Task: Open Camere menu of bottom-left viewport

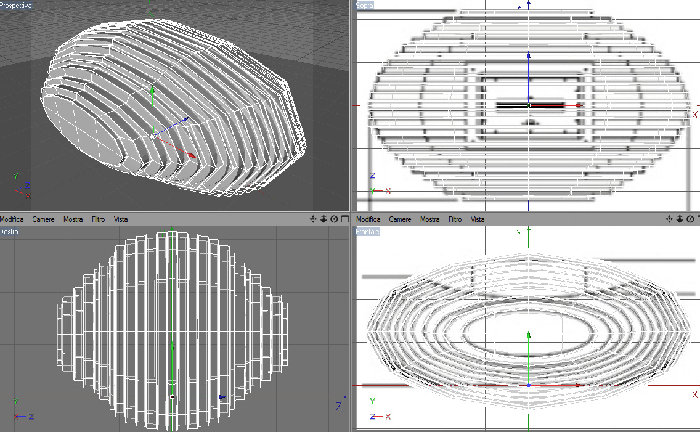Action: (x=43, y=219)
